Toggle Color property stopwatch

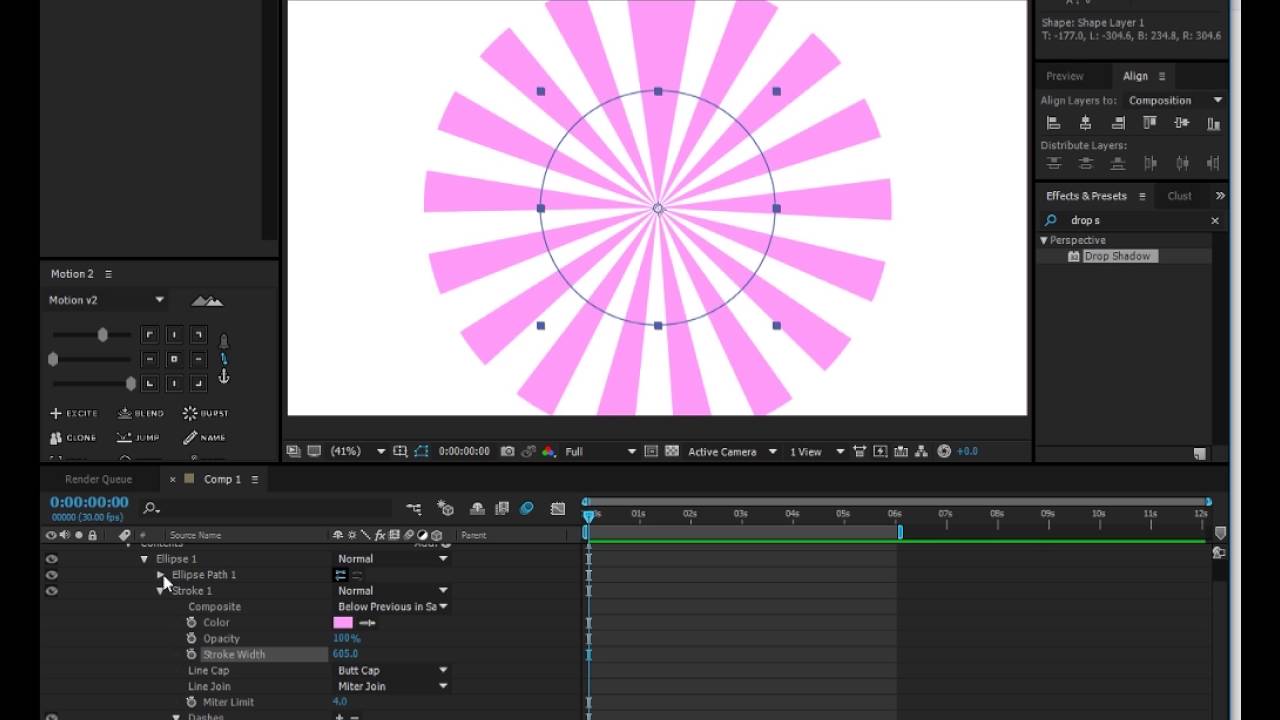coord(191,622)
